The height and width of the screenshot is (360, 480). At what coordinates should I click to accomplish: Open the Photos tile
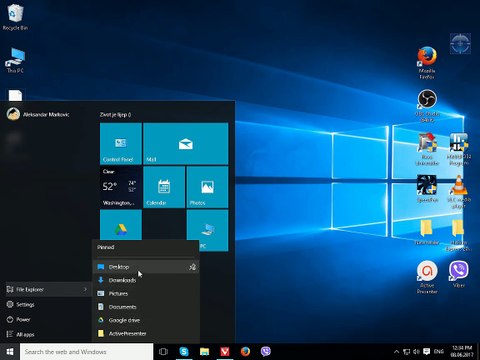[207, 187]
